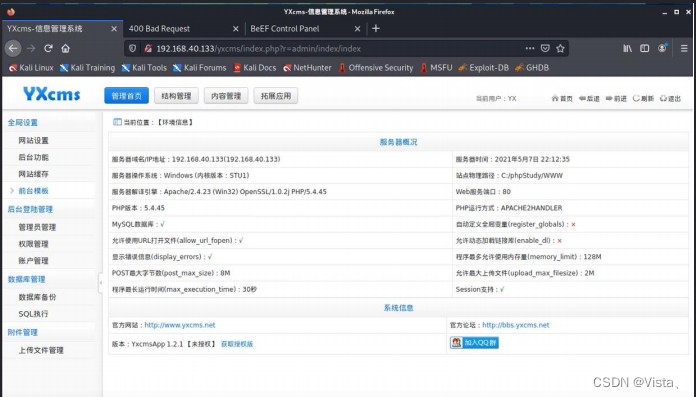Viewport: 696px width, 397px height.
Task: Collapse the left sidebar panel handle
Action: coord(101,282)
